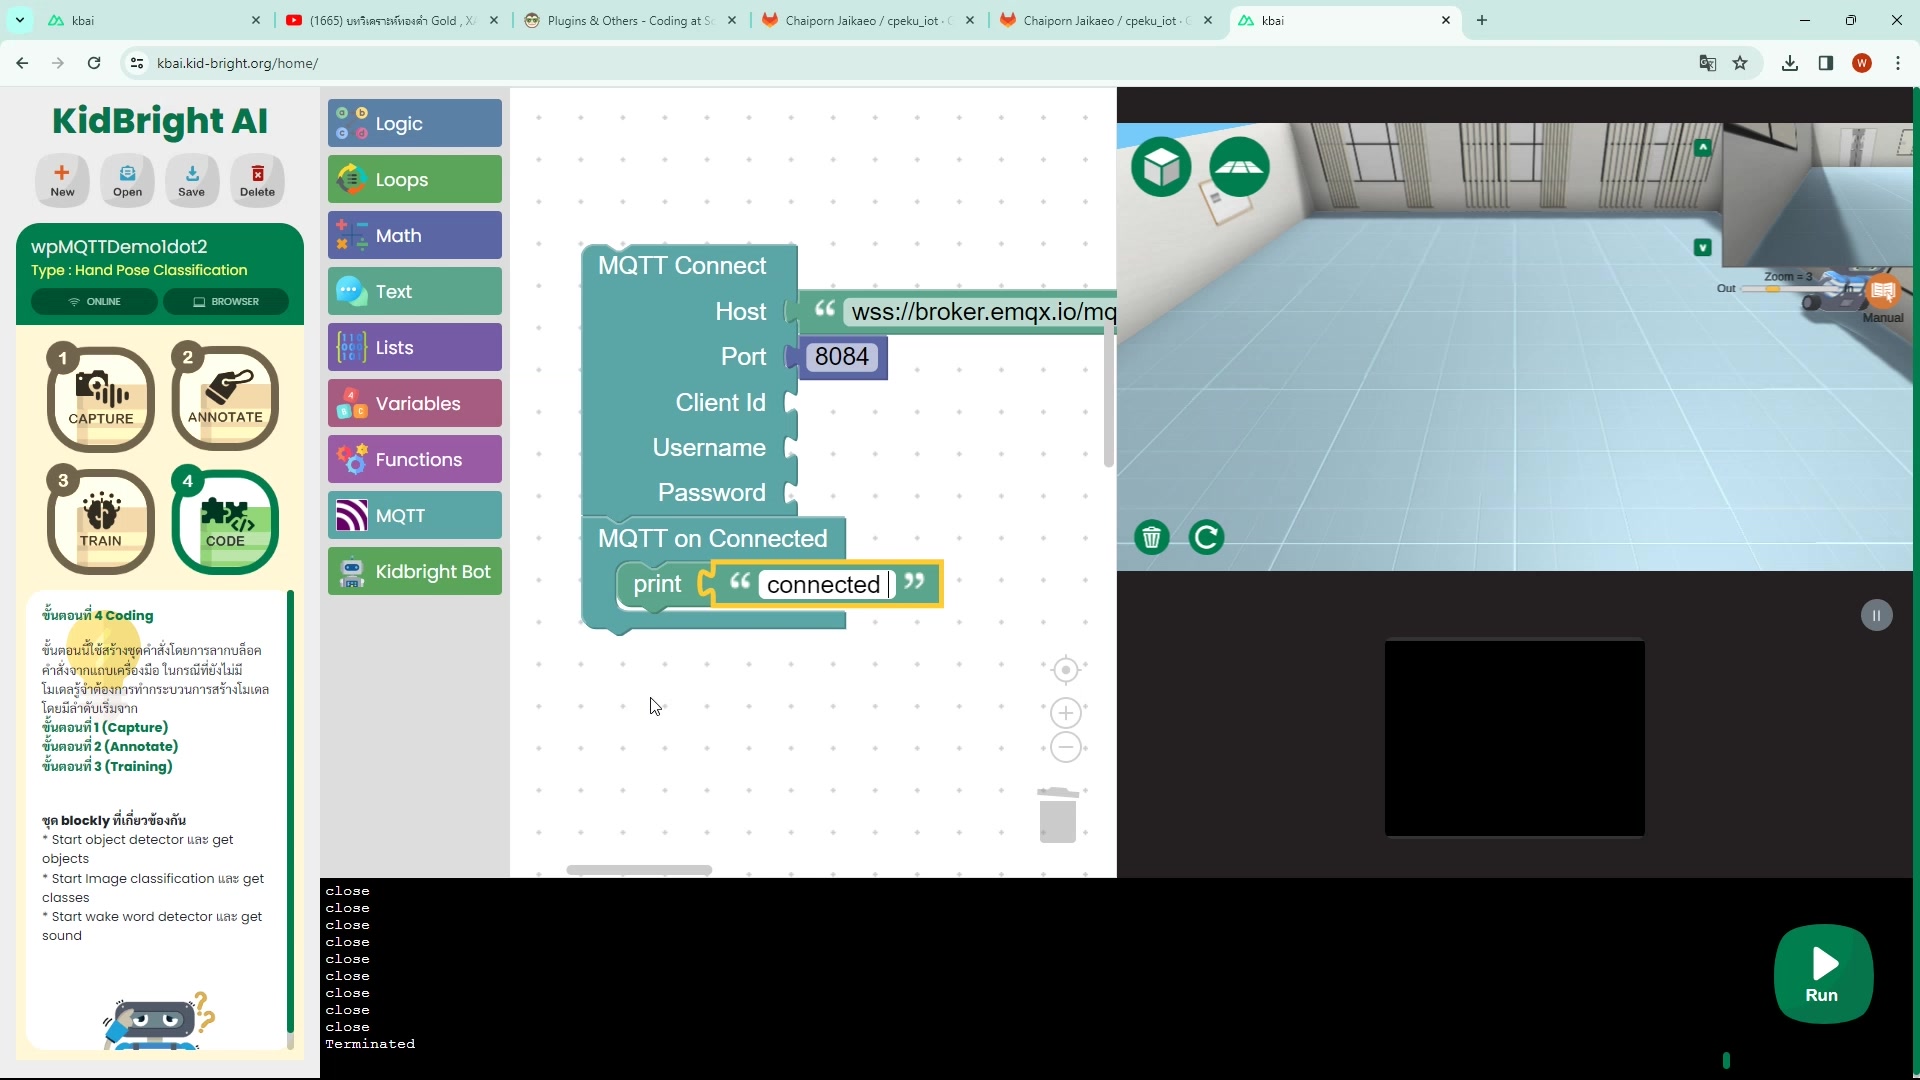Open the Text block category
This screenshot has height=1080, width=1920.
415,291
